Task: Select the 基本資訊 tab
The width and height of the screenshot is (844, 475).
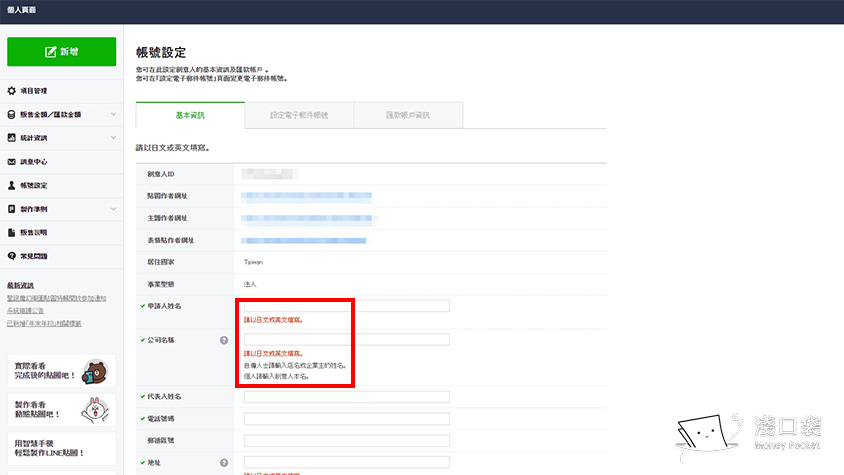Action: tap(190, 116)
